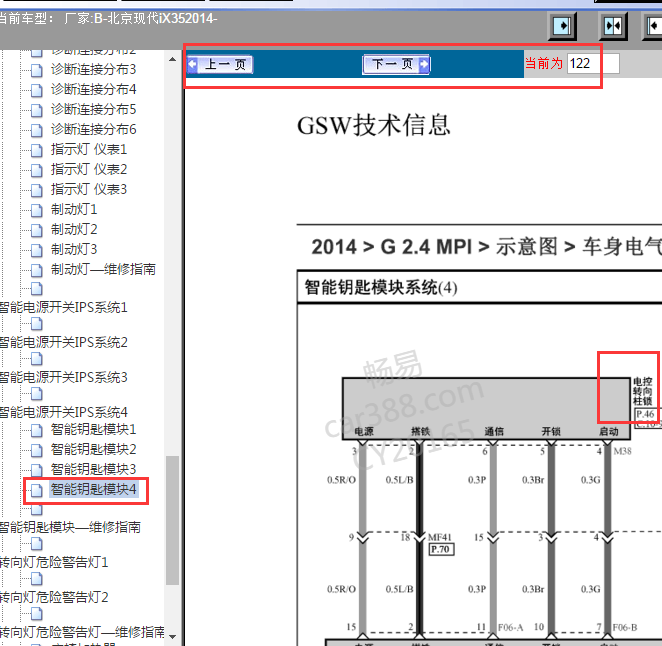662x646 pixels.
Task: Open 转向灯危险警告灯—维修指南 entry
Action: [x=82, y=632]
